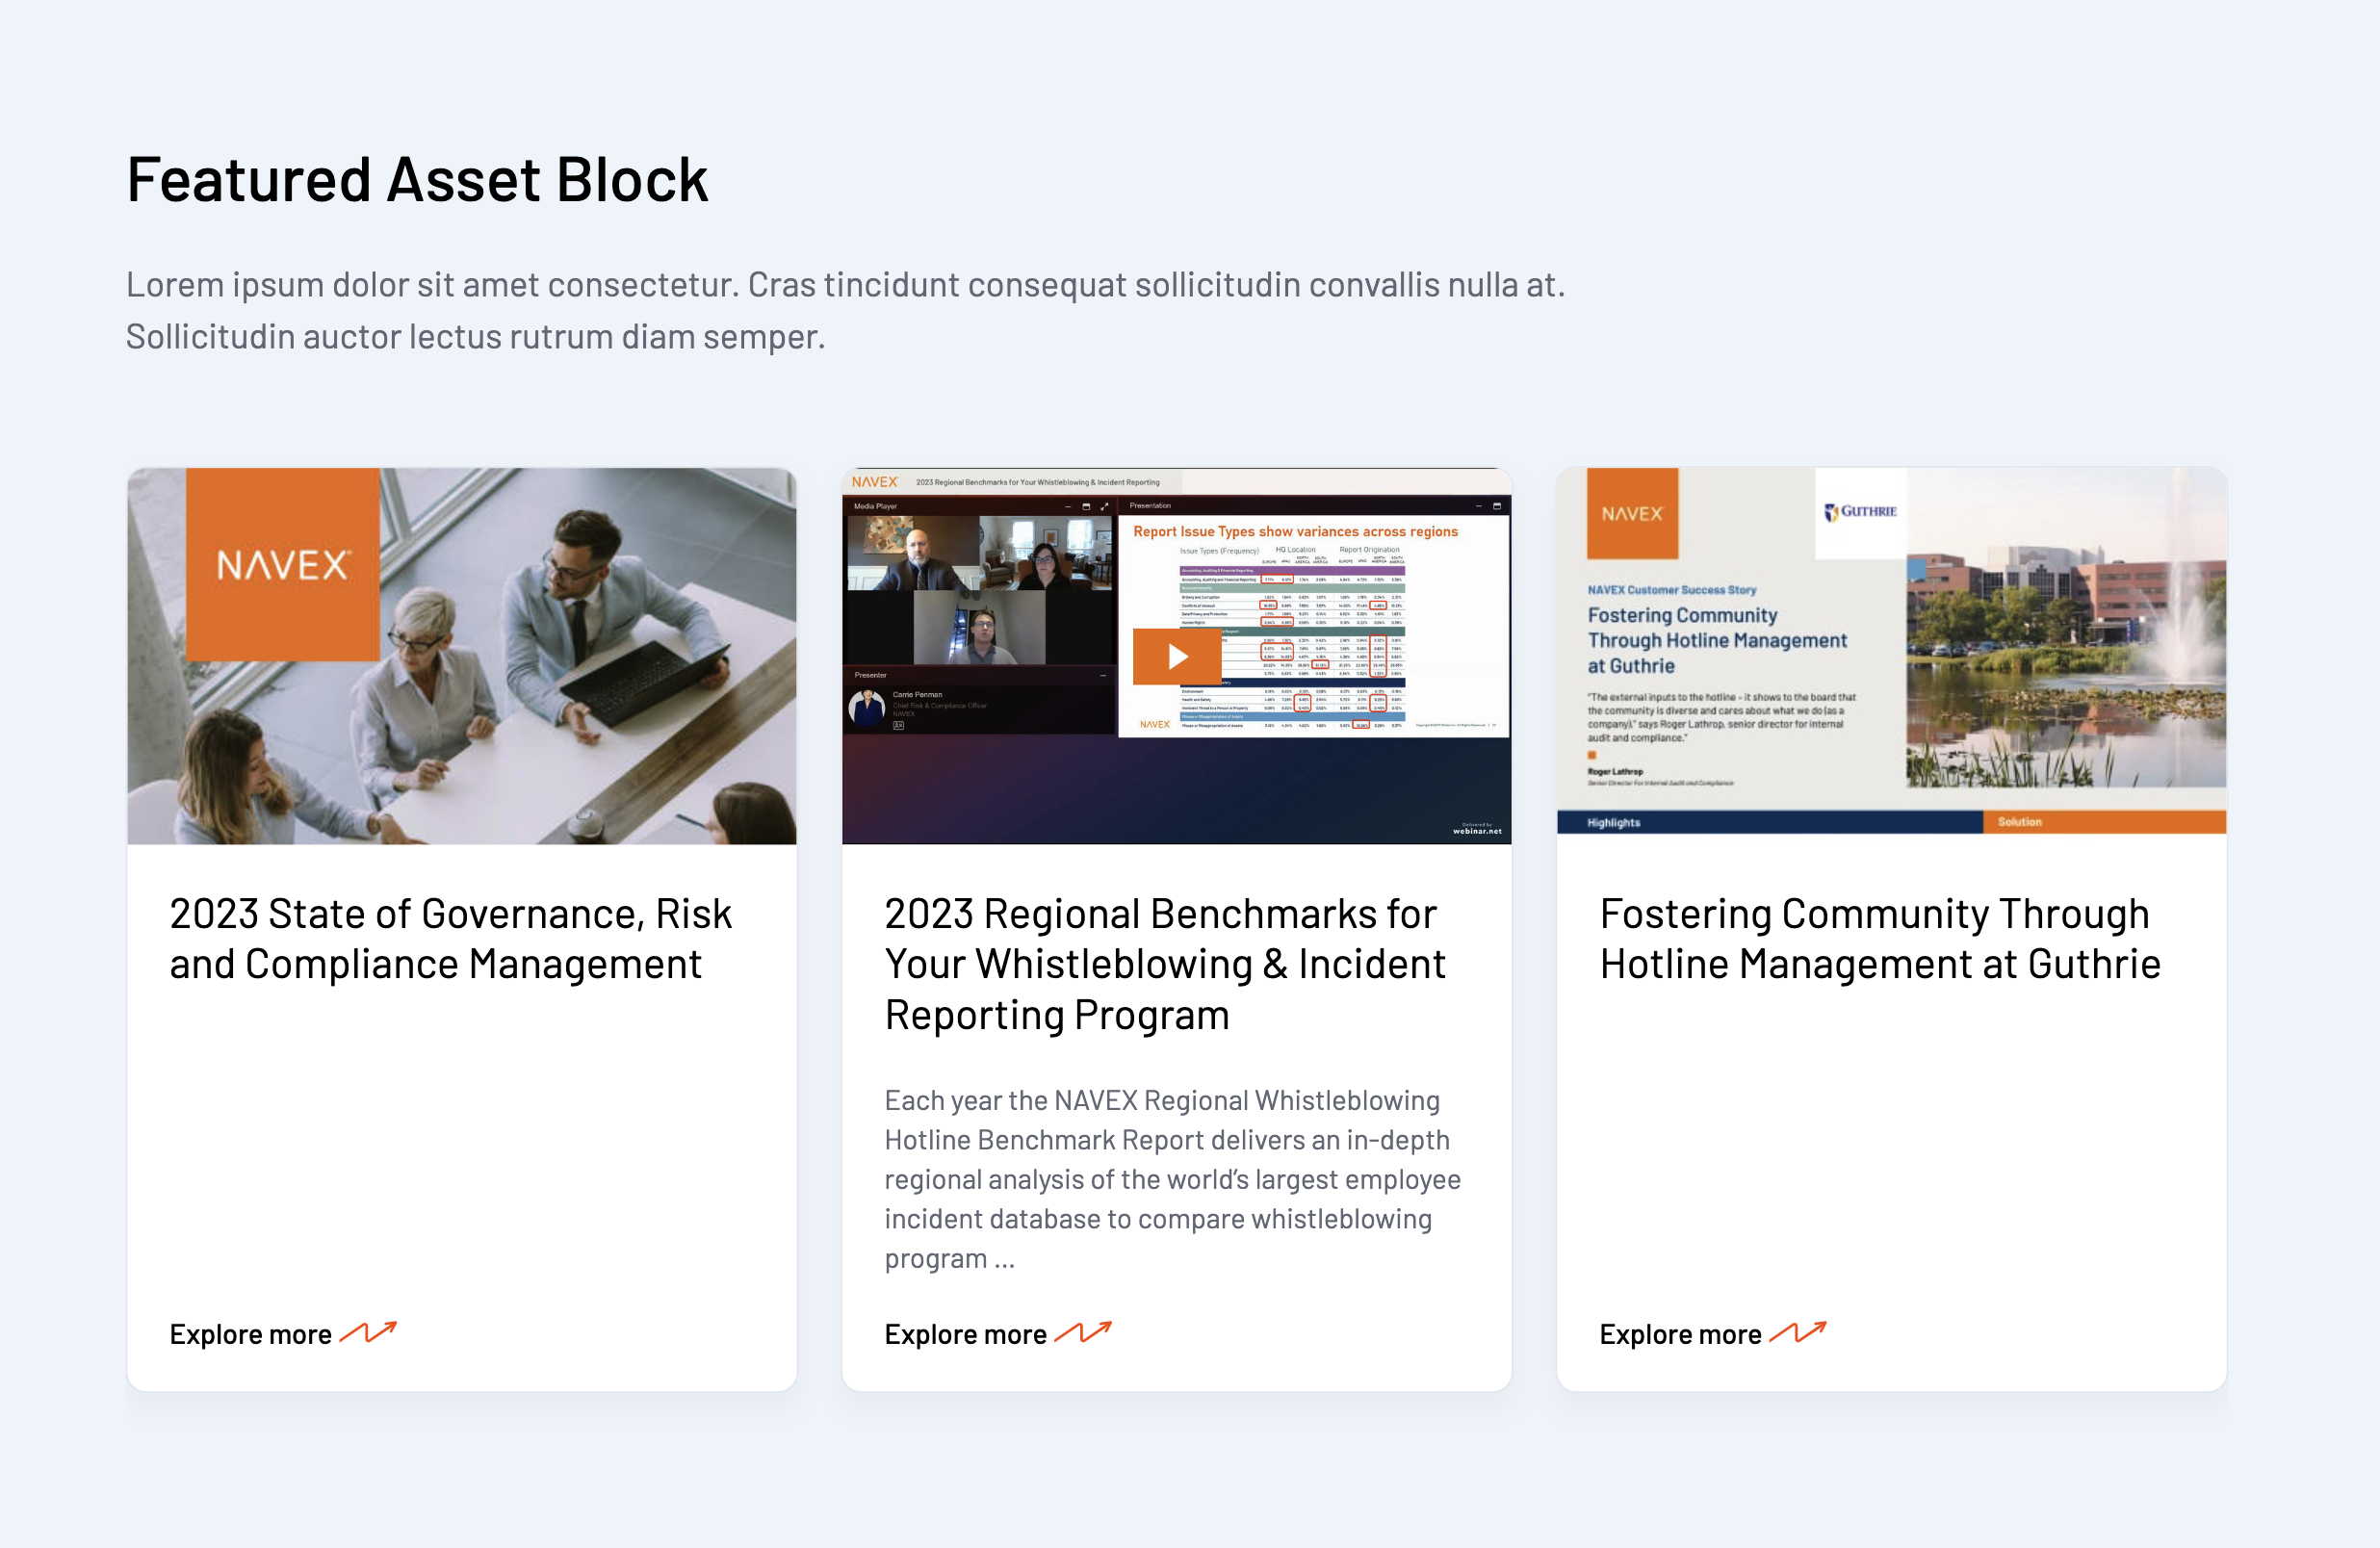2380x1548 pixels.
Task: Click the Guthrie logo in the third thumbnail
Action: point(1860,512)
